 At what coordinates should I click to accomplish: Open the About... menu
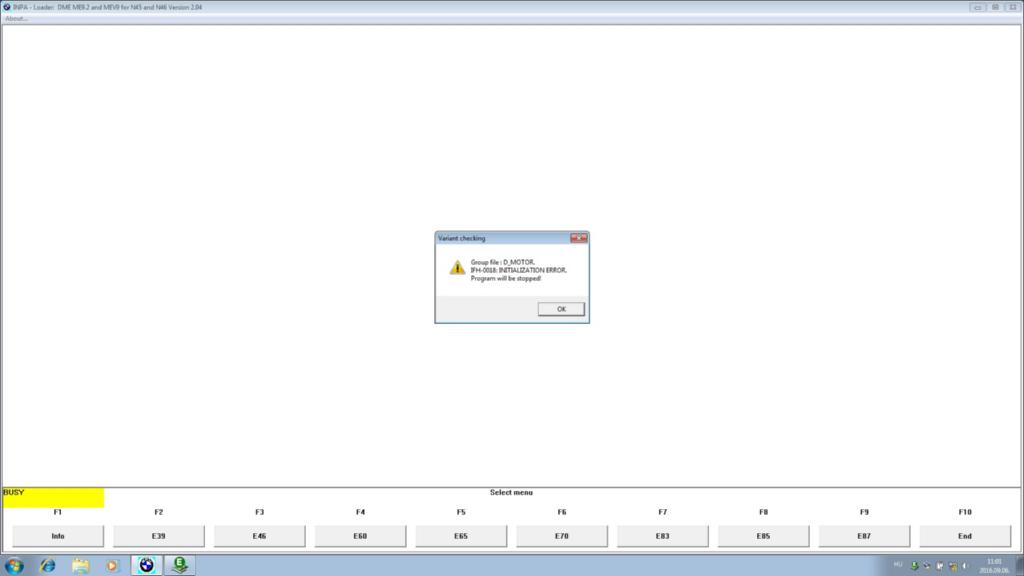click(16, 19)
